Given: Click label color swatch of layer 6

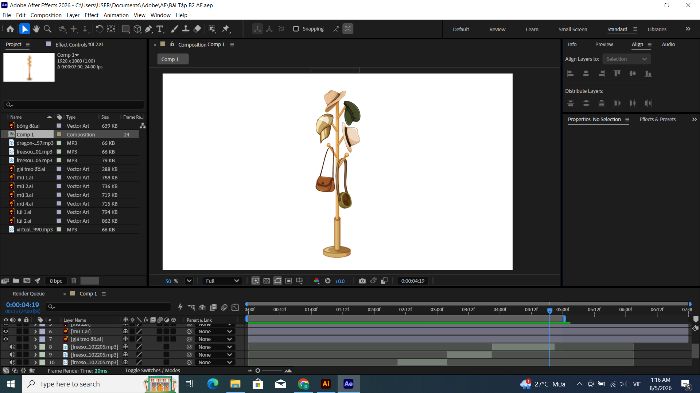Looking at the screenshot, I should point(42,331).
